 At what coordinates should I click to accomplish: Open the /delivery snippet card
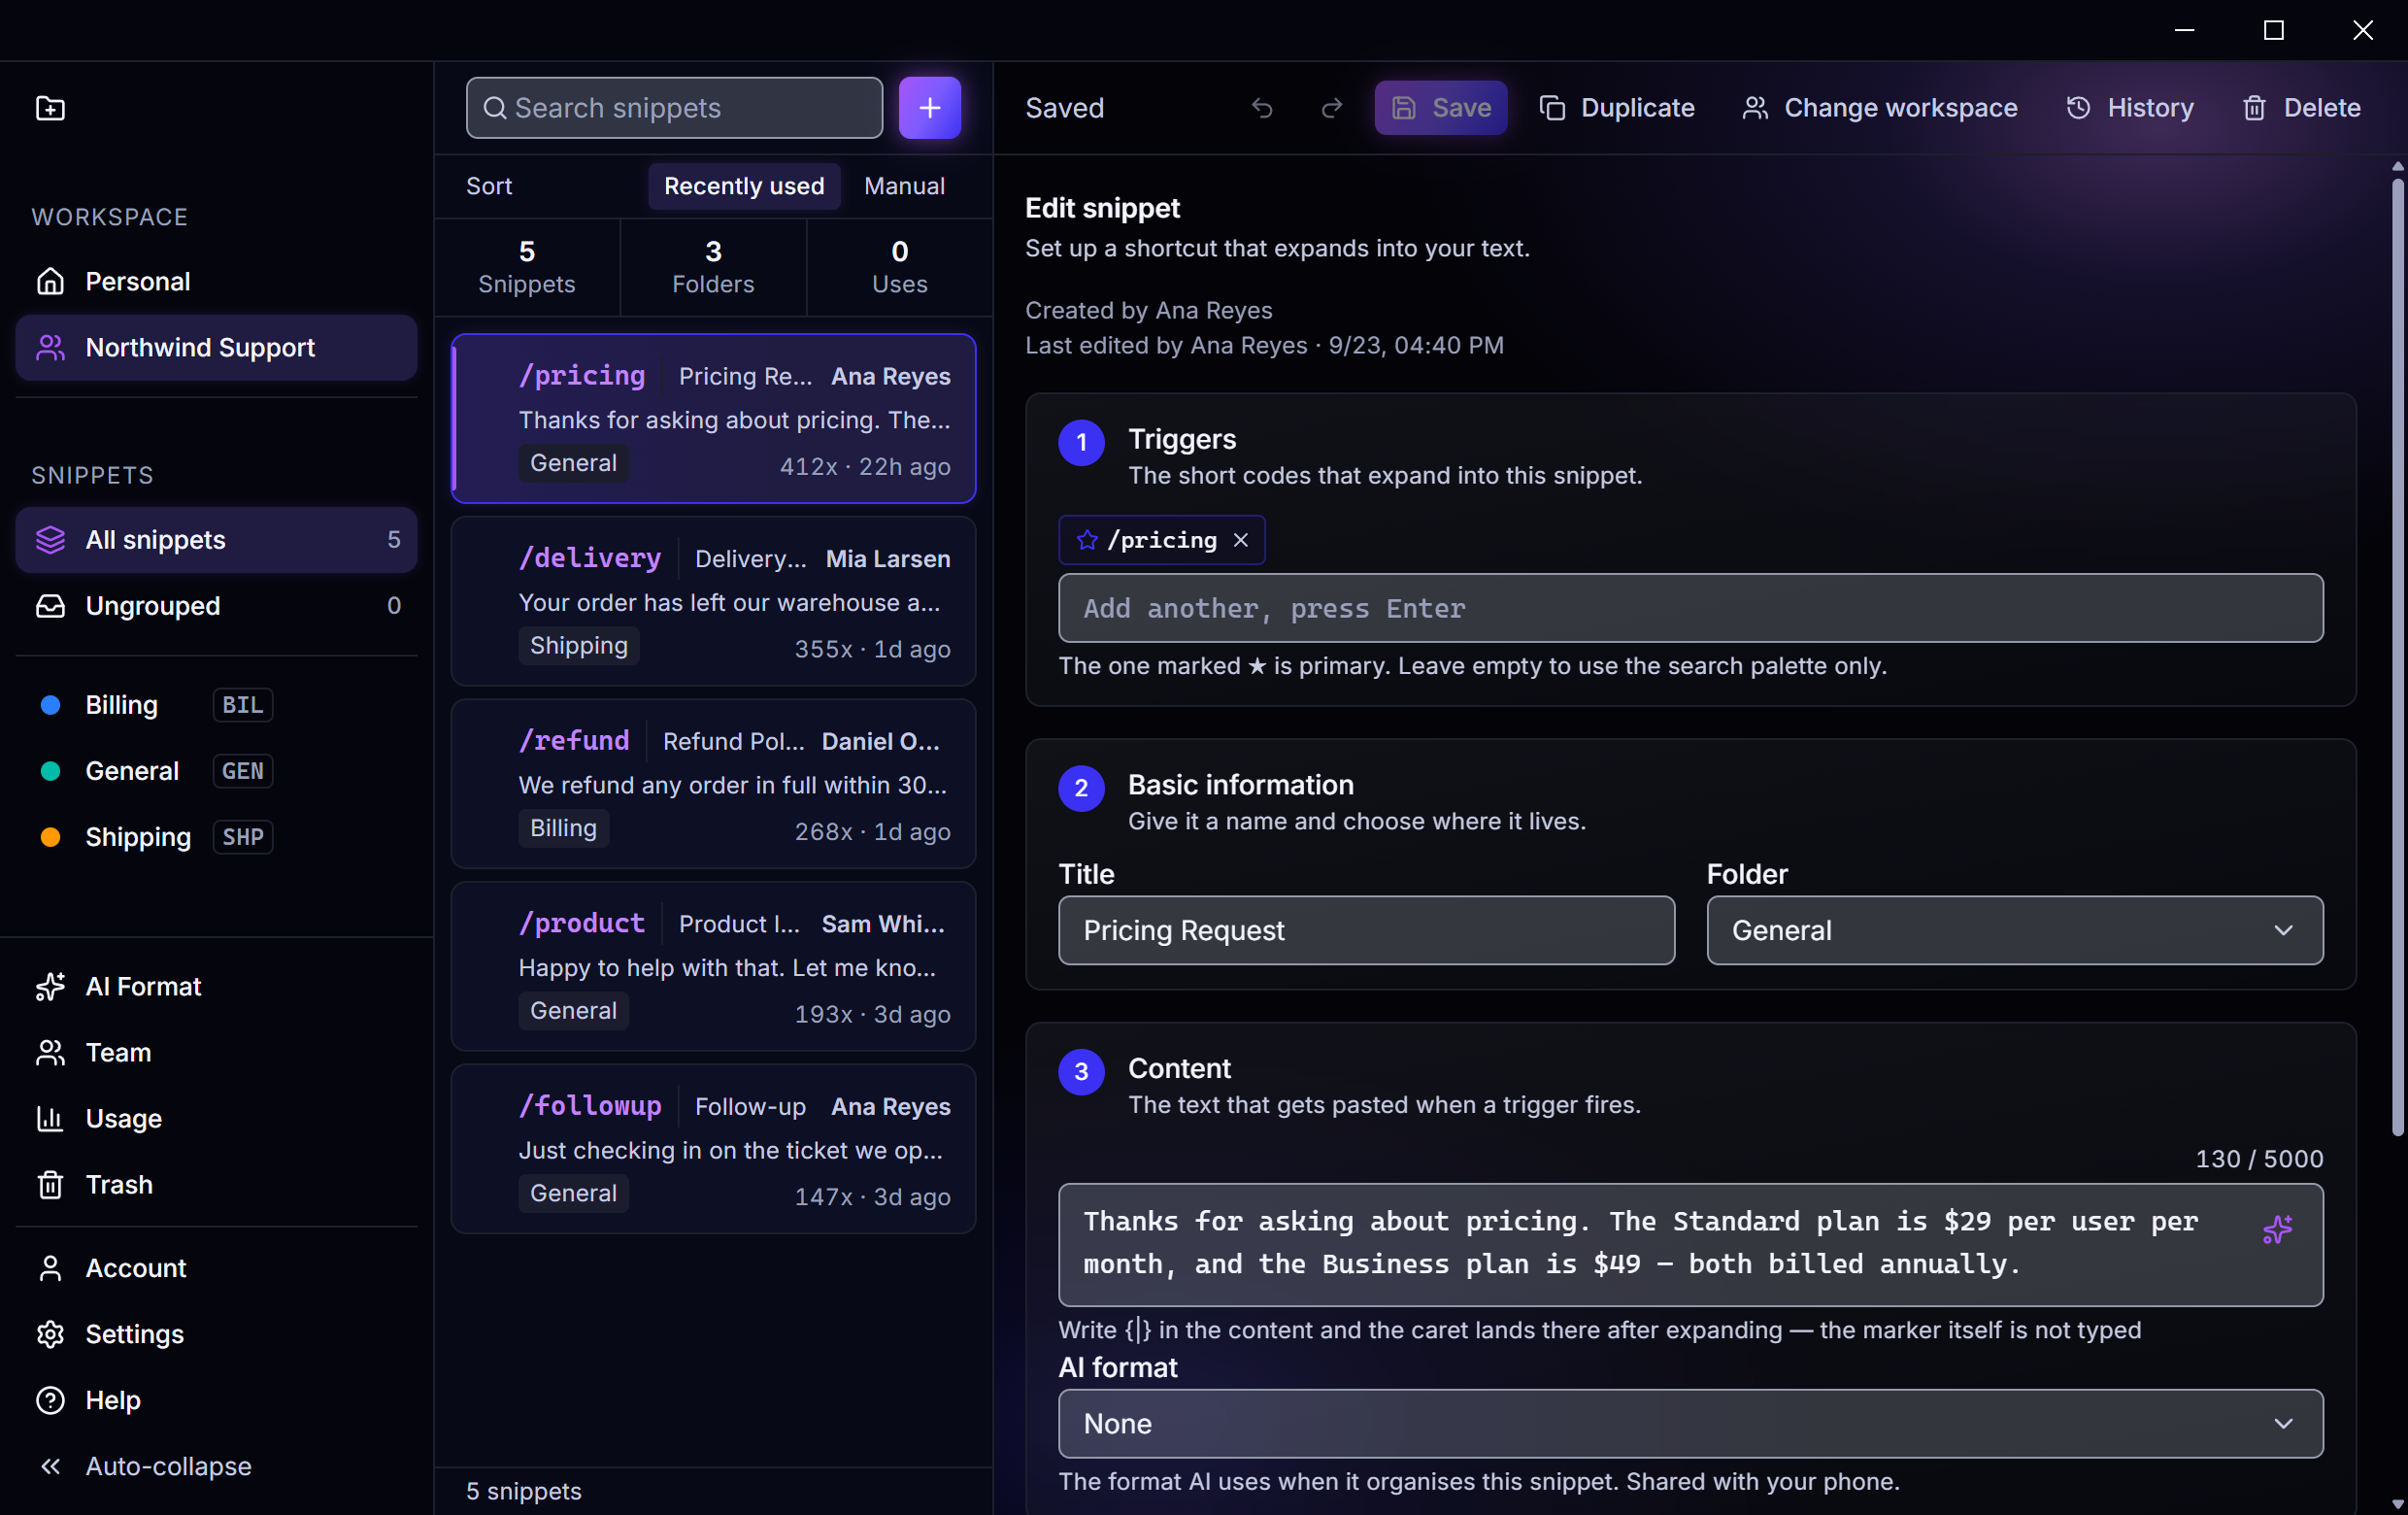[713, 601]
